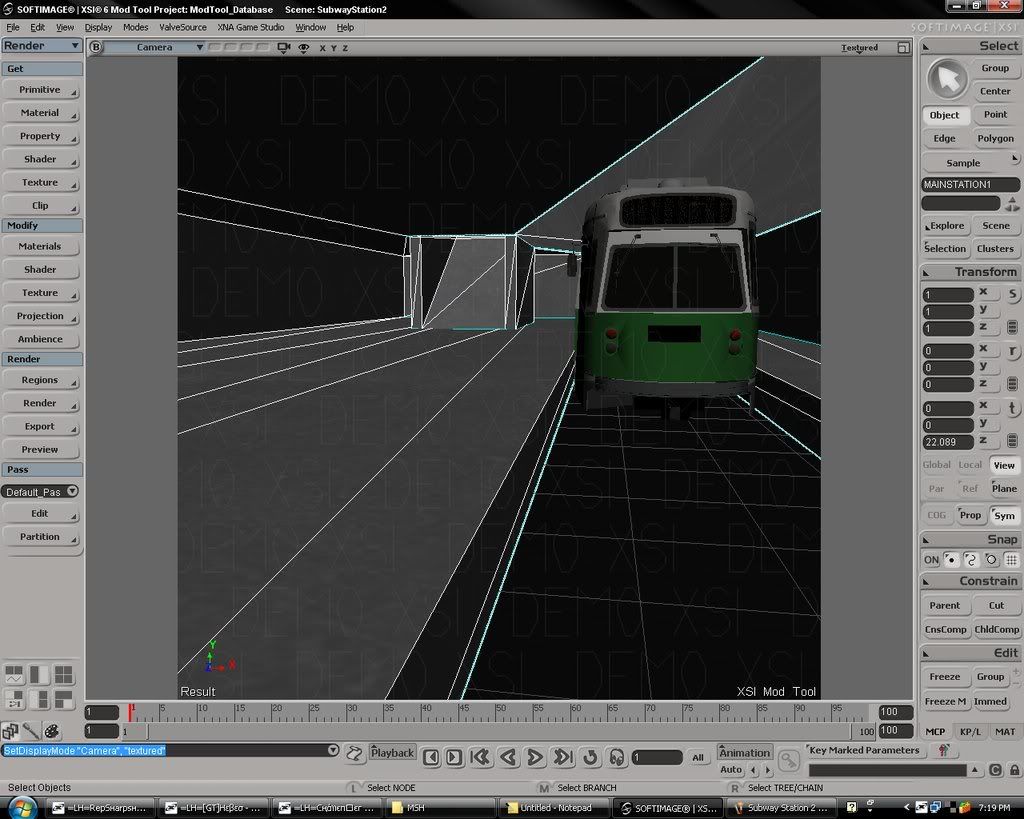Open the Camera view dropdown

pyautogui.click(x=154, y=47)
